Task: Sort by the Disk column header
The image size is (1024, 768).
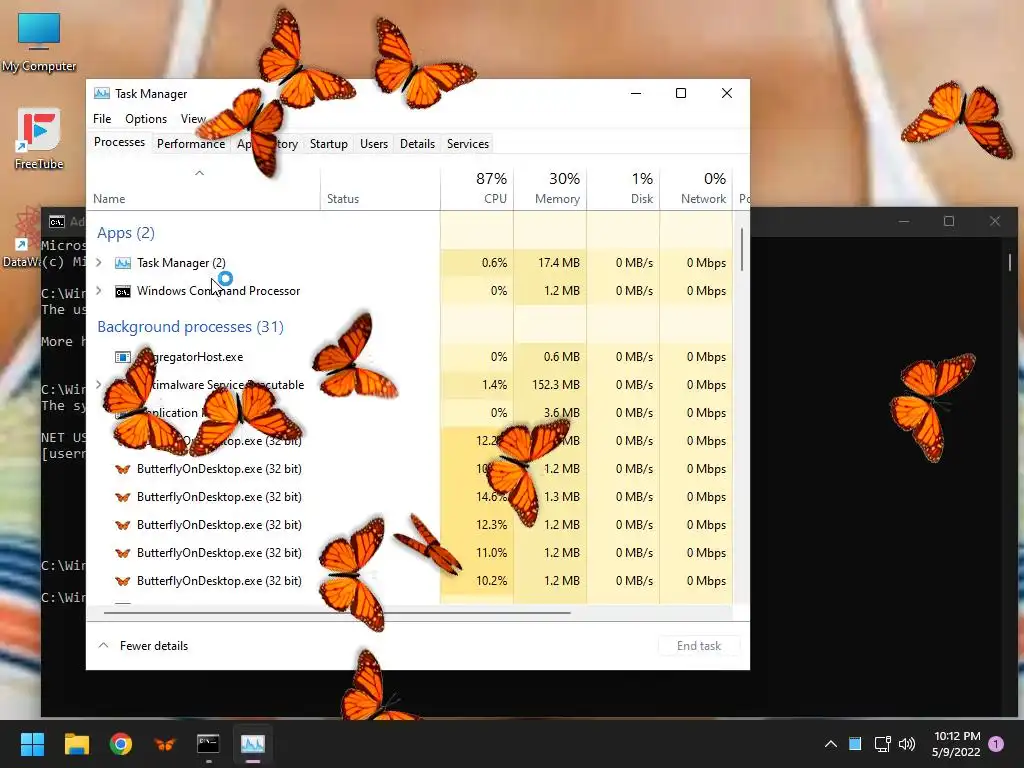Action: tap(623, 189)
